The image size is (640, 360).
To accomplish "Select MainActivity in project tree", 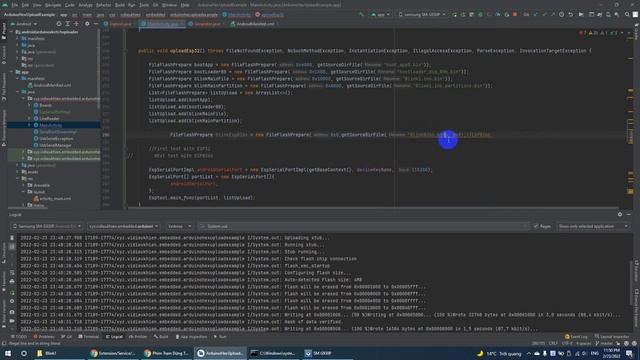I will click(x=51, y=125).
